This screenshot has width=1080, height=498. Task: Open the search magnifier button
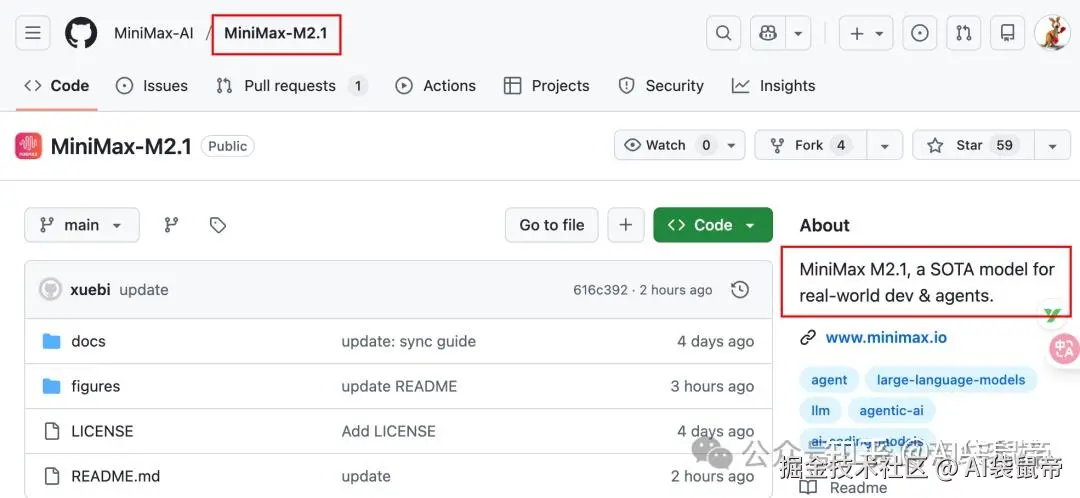pos(723,33)
